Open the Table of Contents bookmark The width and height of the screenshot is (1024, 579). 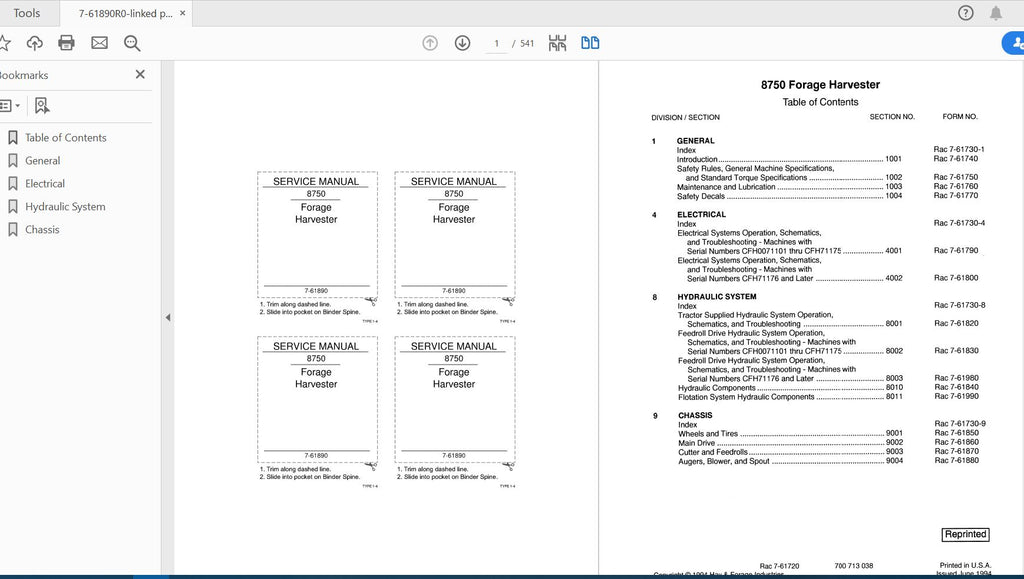[65, 138]
